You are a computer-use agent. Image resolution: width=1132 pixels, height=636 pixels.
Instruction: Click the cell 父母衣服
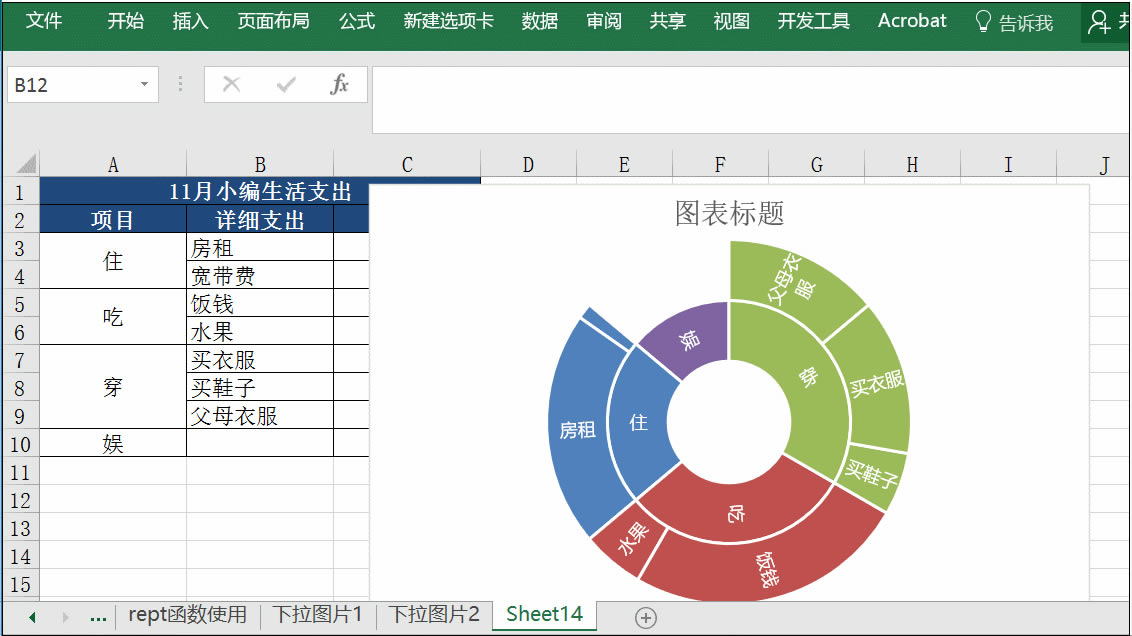pyautogui.click(x=260, y=416)
